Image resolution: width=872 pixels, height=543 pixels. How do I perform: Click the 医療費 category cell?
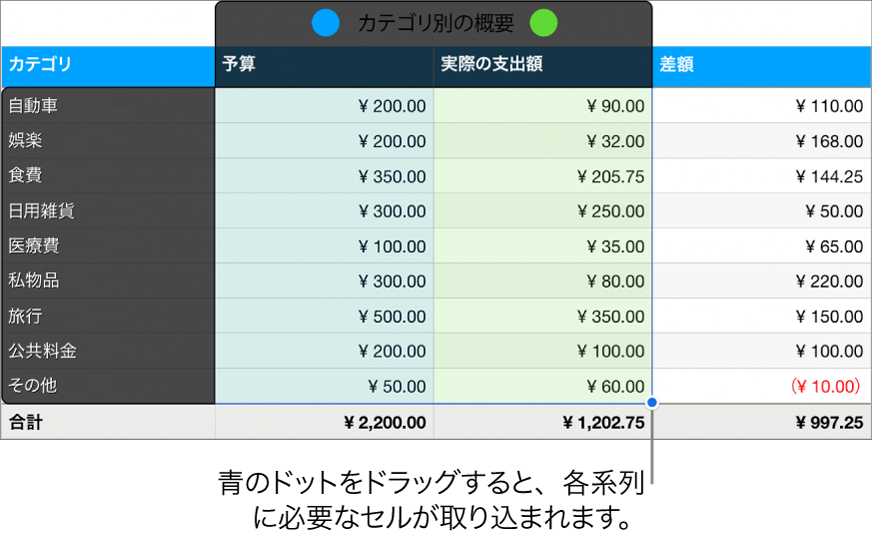108,246
